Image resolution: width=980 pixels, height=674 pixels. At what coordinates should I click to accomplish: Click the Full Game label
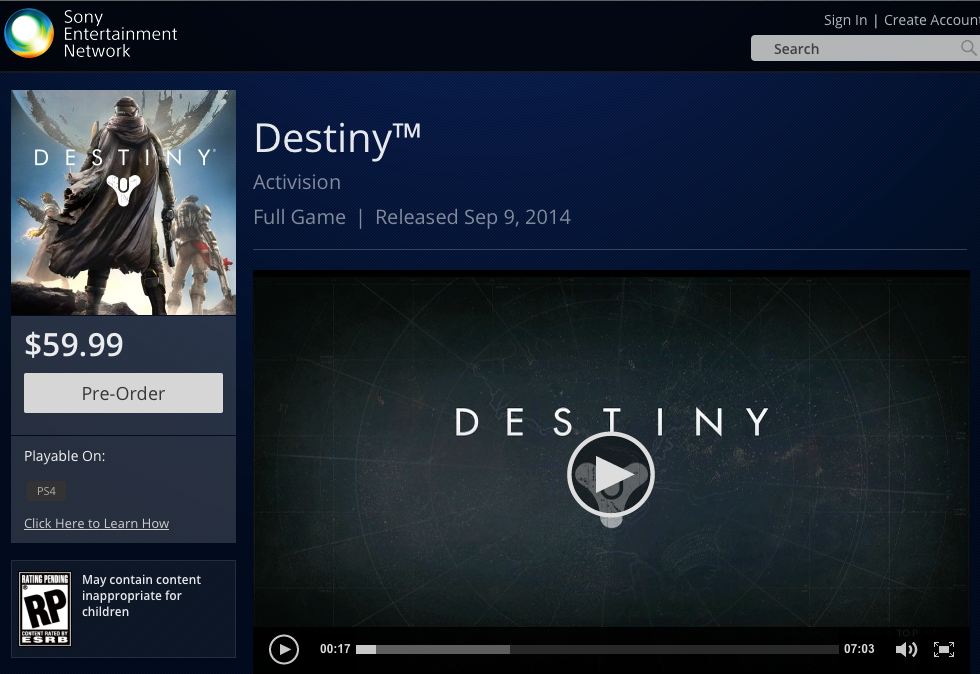299,217
